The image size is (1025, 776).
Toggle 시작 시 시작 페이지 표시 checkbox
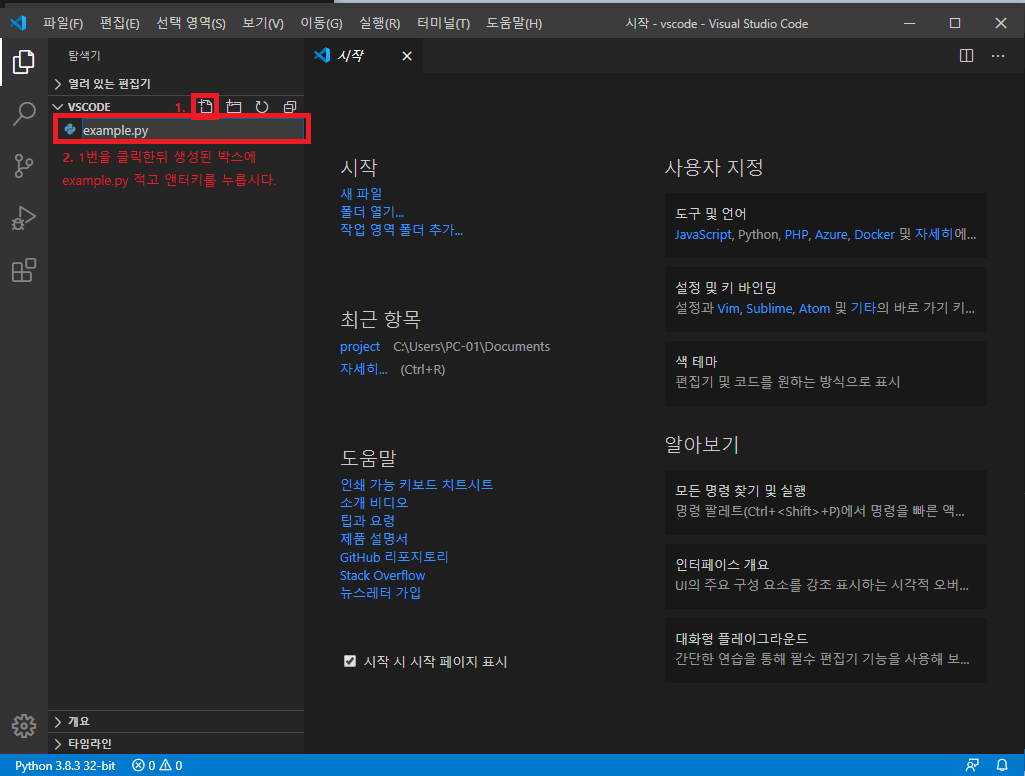coord(350,661)
